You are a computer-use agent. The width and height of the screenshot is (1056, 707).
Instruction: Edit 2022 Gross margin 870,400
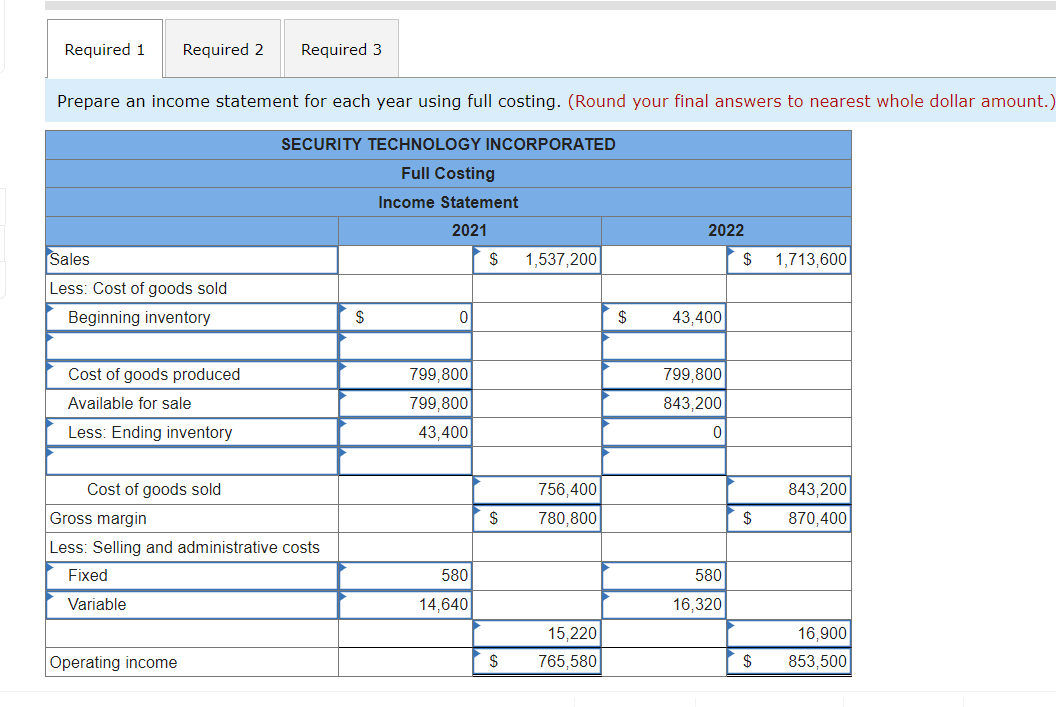click(789, 518)
